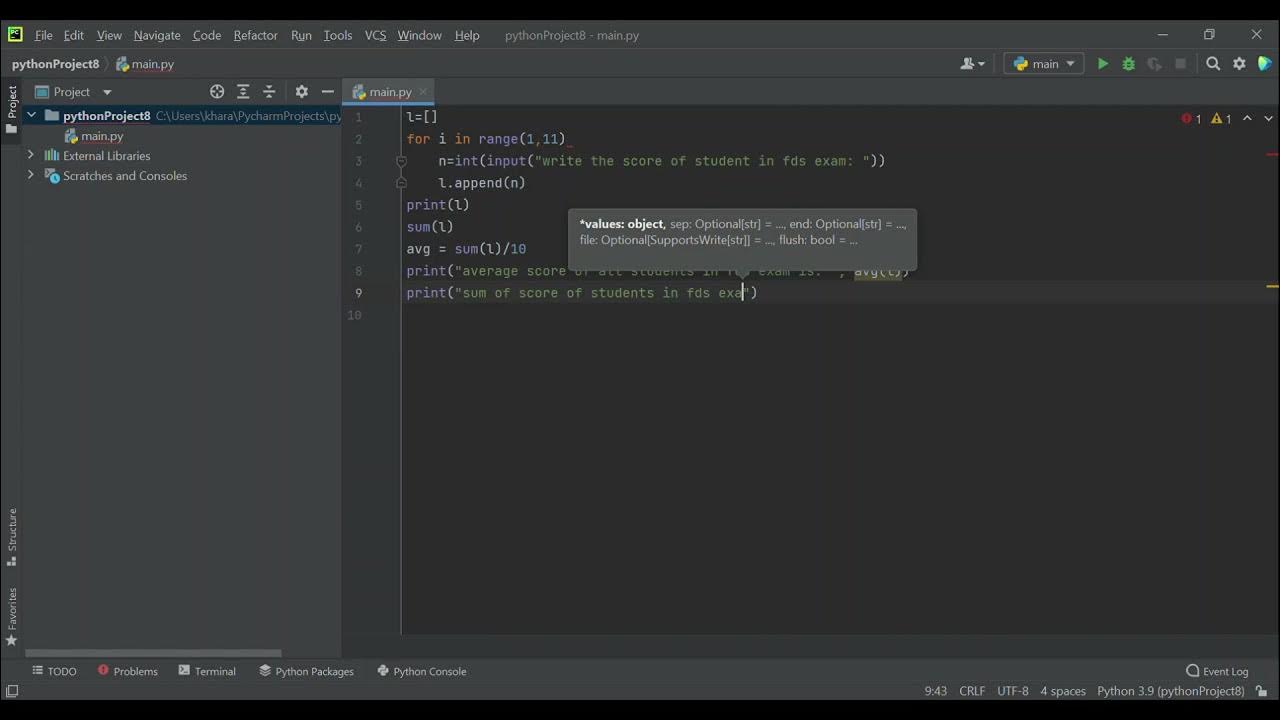Image resolution: width=1280 pixels, height=720 pixels.
Task: Switch to main.py editor tab
Action: click(x=389, y=92)
